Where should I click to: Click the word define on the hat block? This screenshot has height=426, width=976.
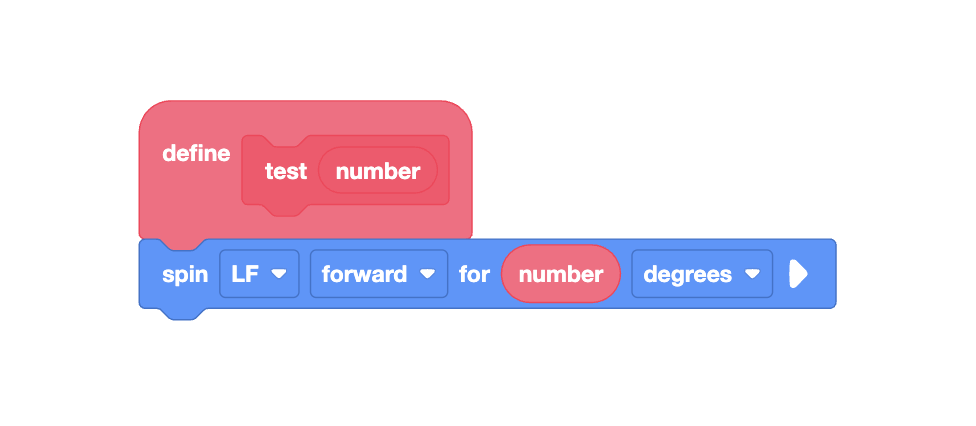pos(196,153)
